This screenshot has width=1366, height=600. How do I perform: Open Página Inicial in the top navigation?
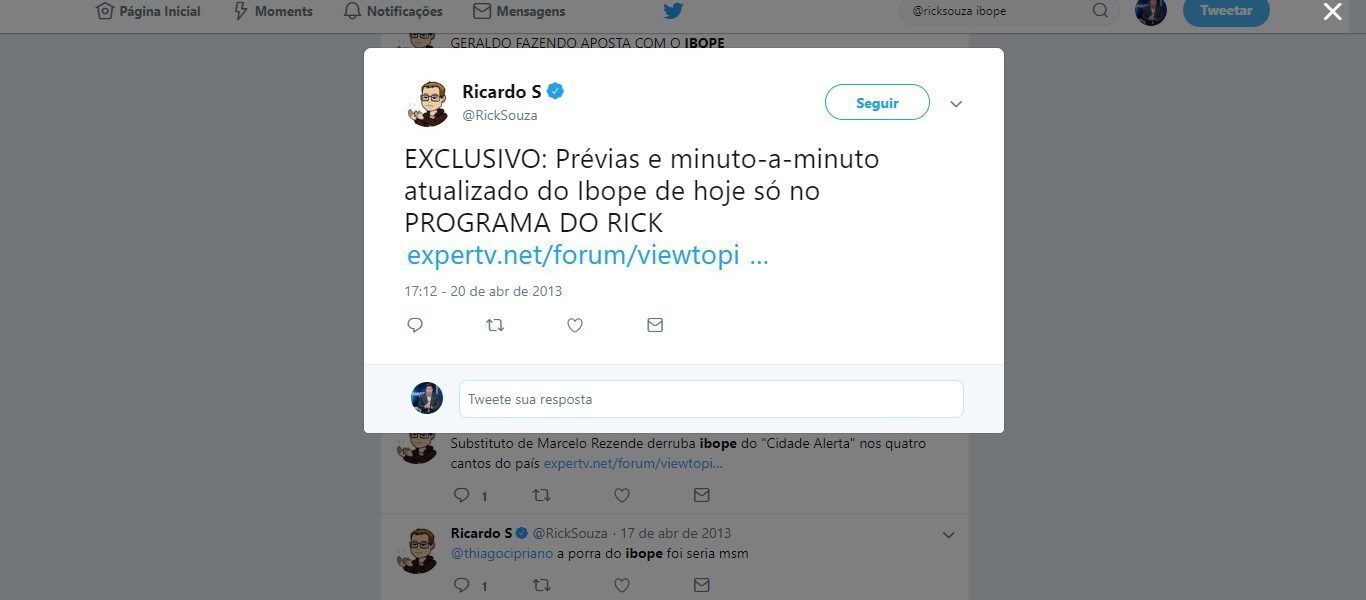[148, 12]
